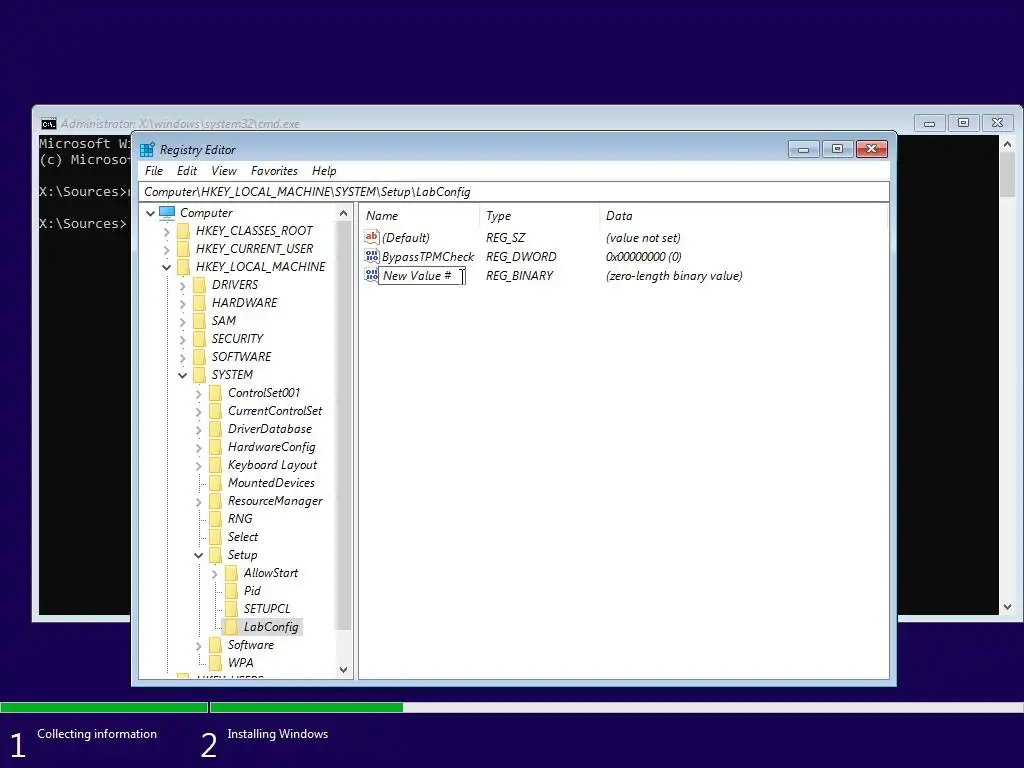Collapse the SYSTEM key chevron
Image resolution: width=1024 pixels, height=768 pixels.
tap(183, 376)
